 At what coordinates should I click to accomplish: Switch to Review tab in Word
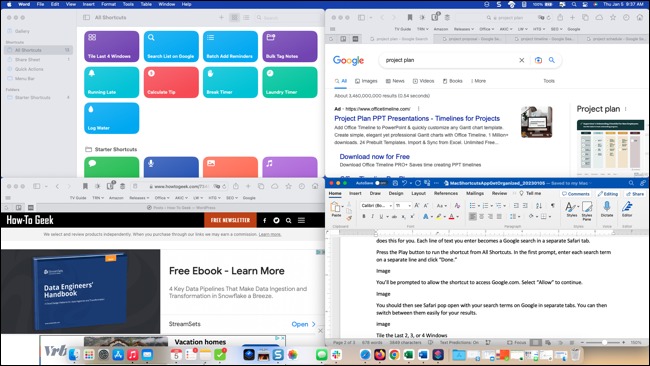[500, 193]
